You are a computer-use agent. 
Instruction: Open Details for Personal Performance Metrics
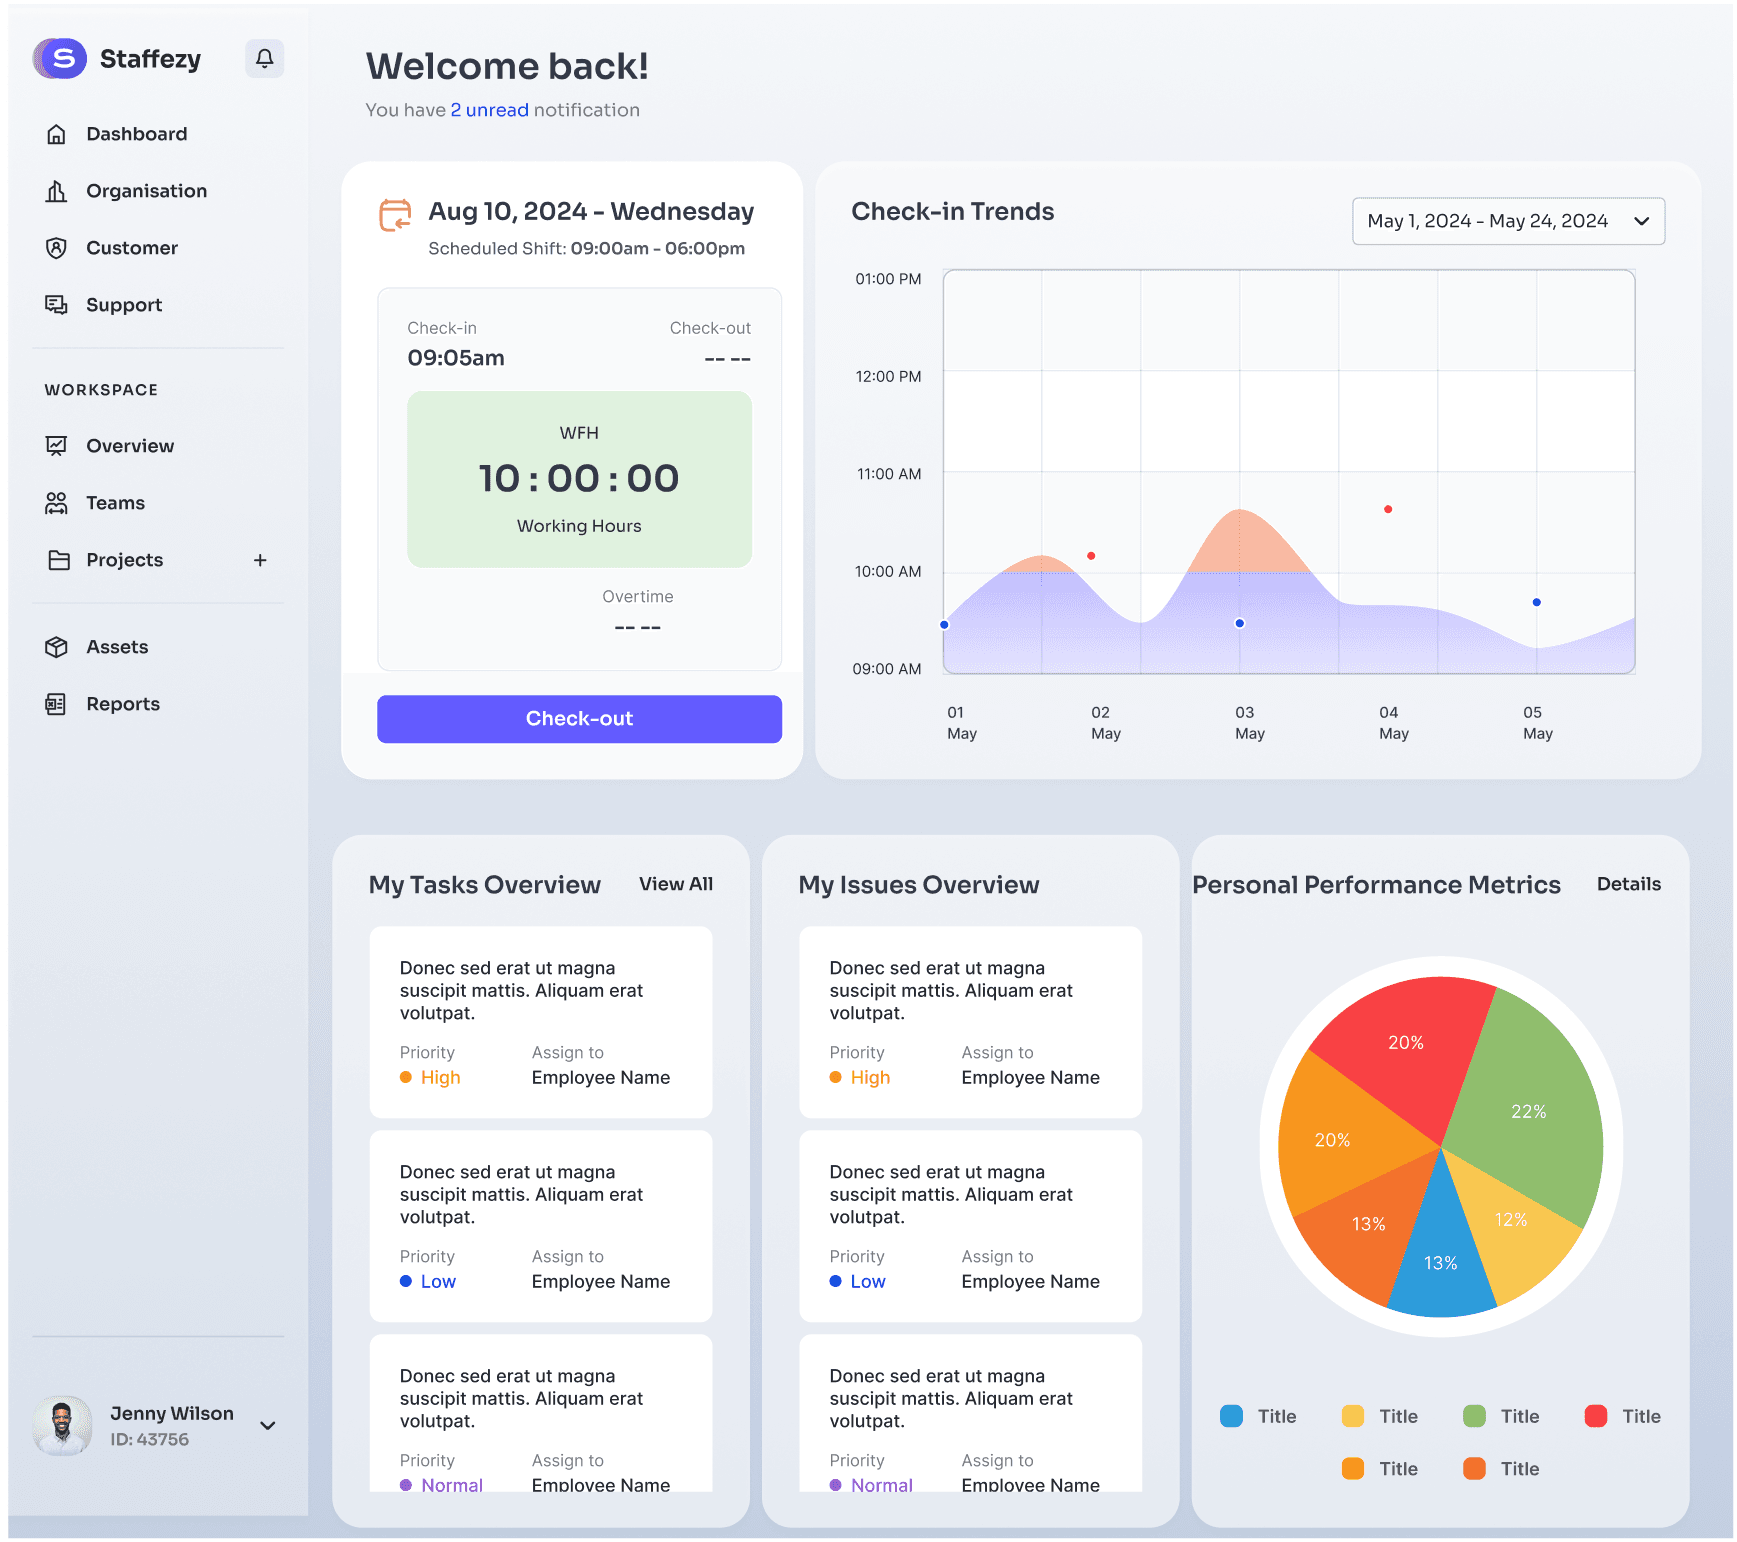[x=1628, y=884]
